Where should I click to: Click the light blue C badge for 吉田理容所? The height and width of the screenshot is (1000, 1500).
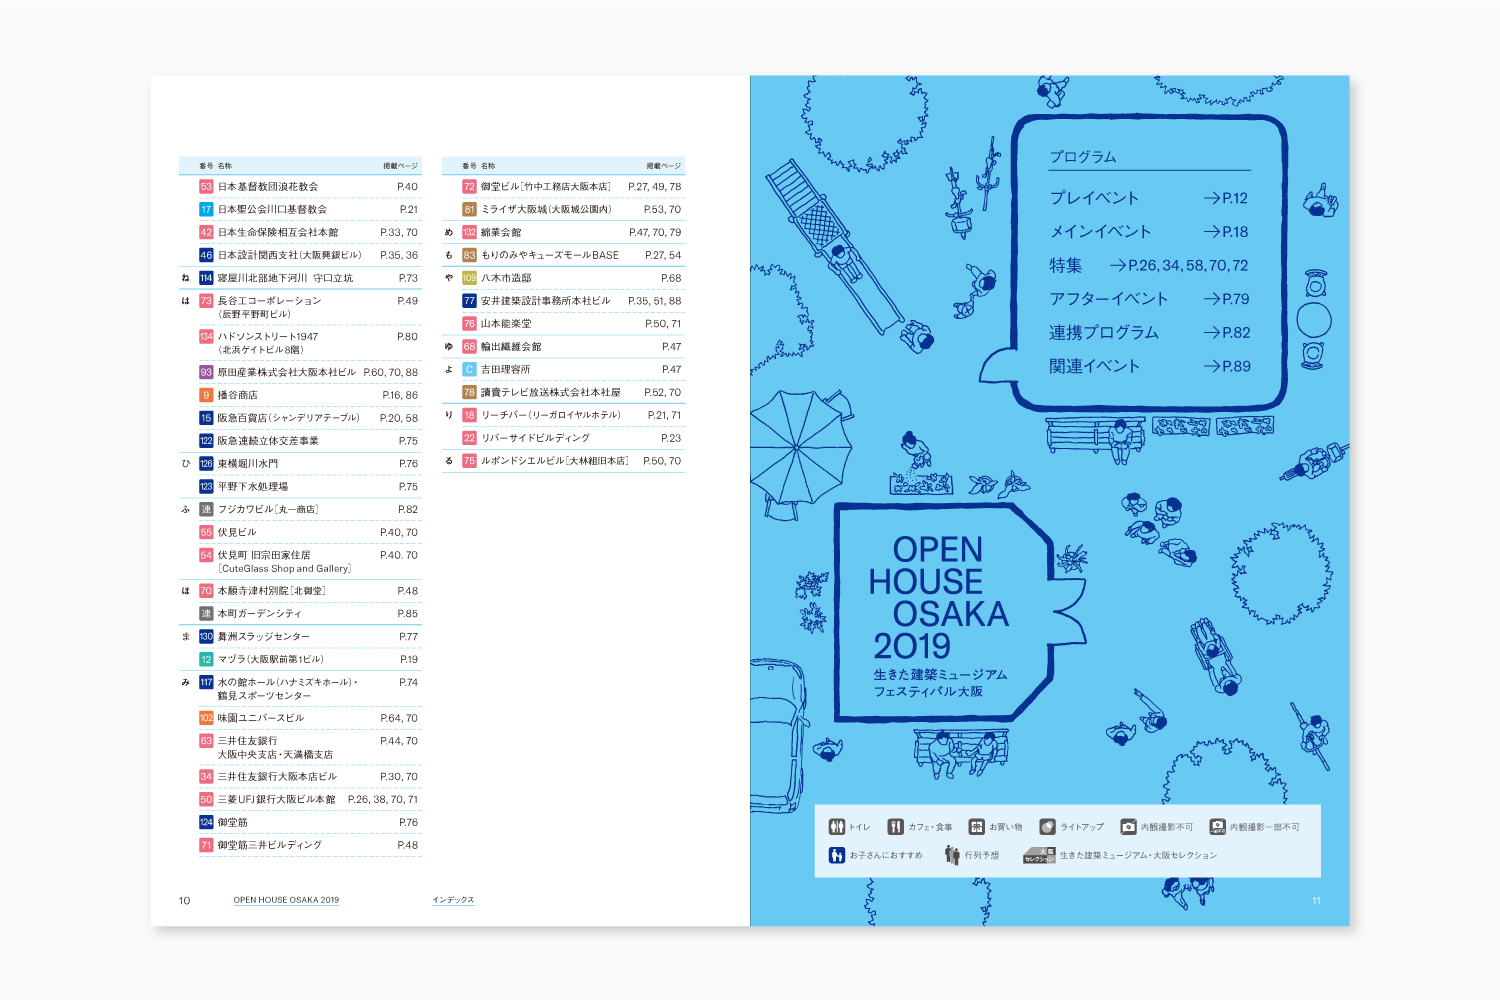pos(469,369)
